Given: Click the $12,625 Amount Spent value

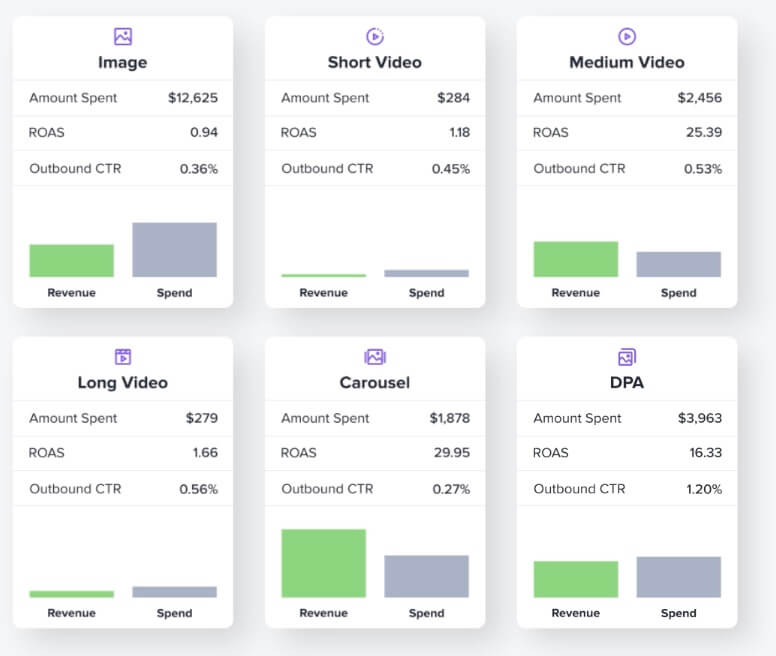Looking at the screenshot, I should 193,98.
